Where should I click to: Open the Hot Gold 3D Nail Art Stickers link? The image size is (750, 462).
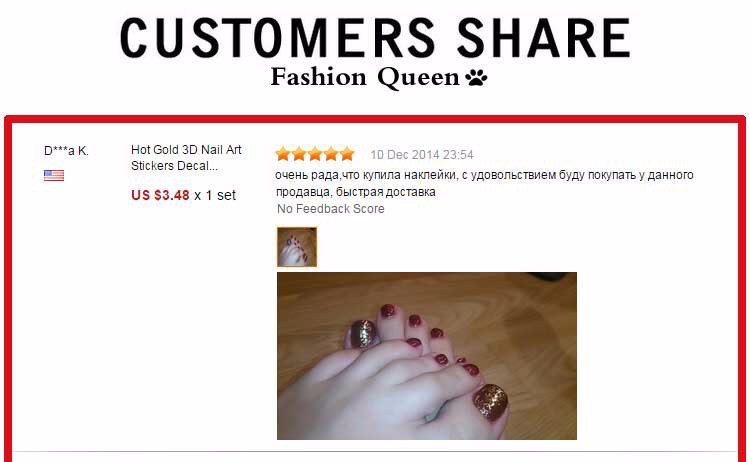pyautogui.click(x=186, y=157)
